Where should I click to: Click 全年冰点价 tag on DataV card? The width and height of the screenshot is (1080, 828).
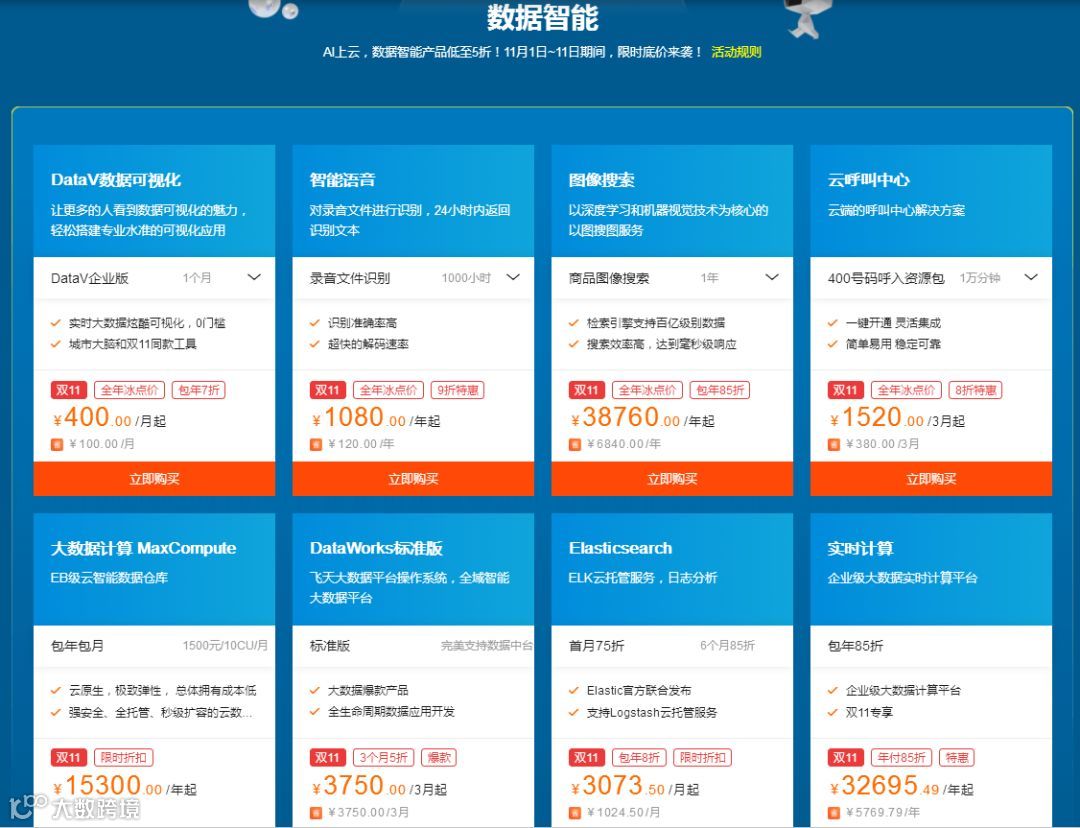pos(129,390)
